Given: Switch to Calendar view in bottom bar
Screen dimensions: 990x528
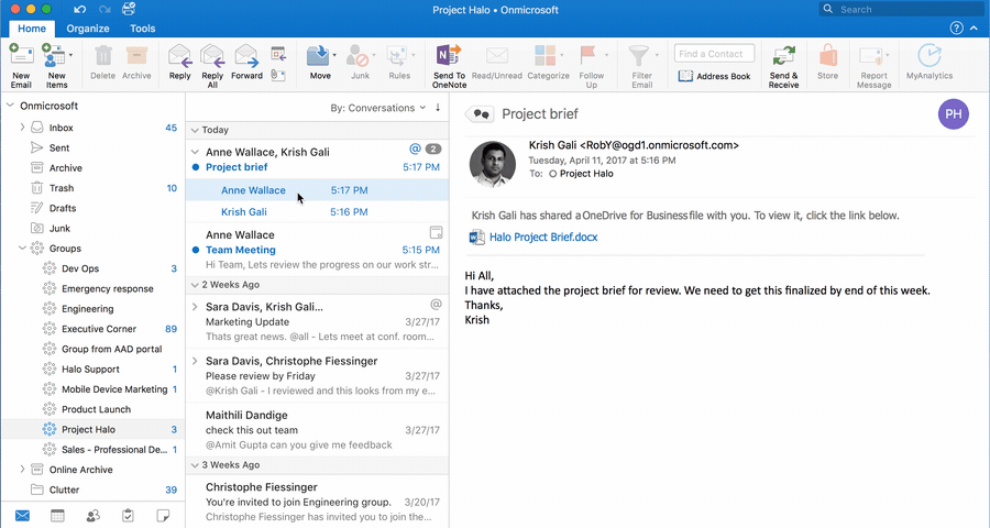Looking at the screenshot, I should pos(57,515).
